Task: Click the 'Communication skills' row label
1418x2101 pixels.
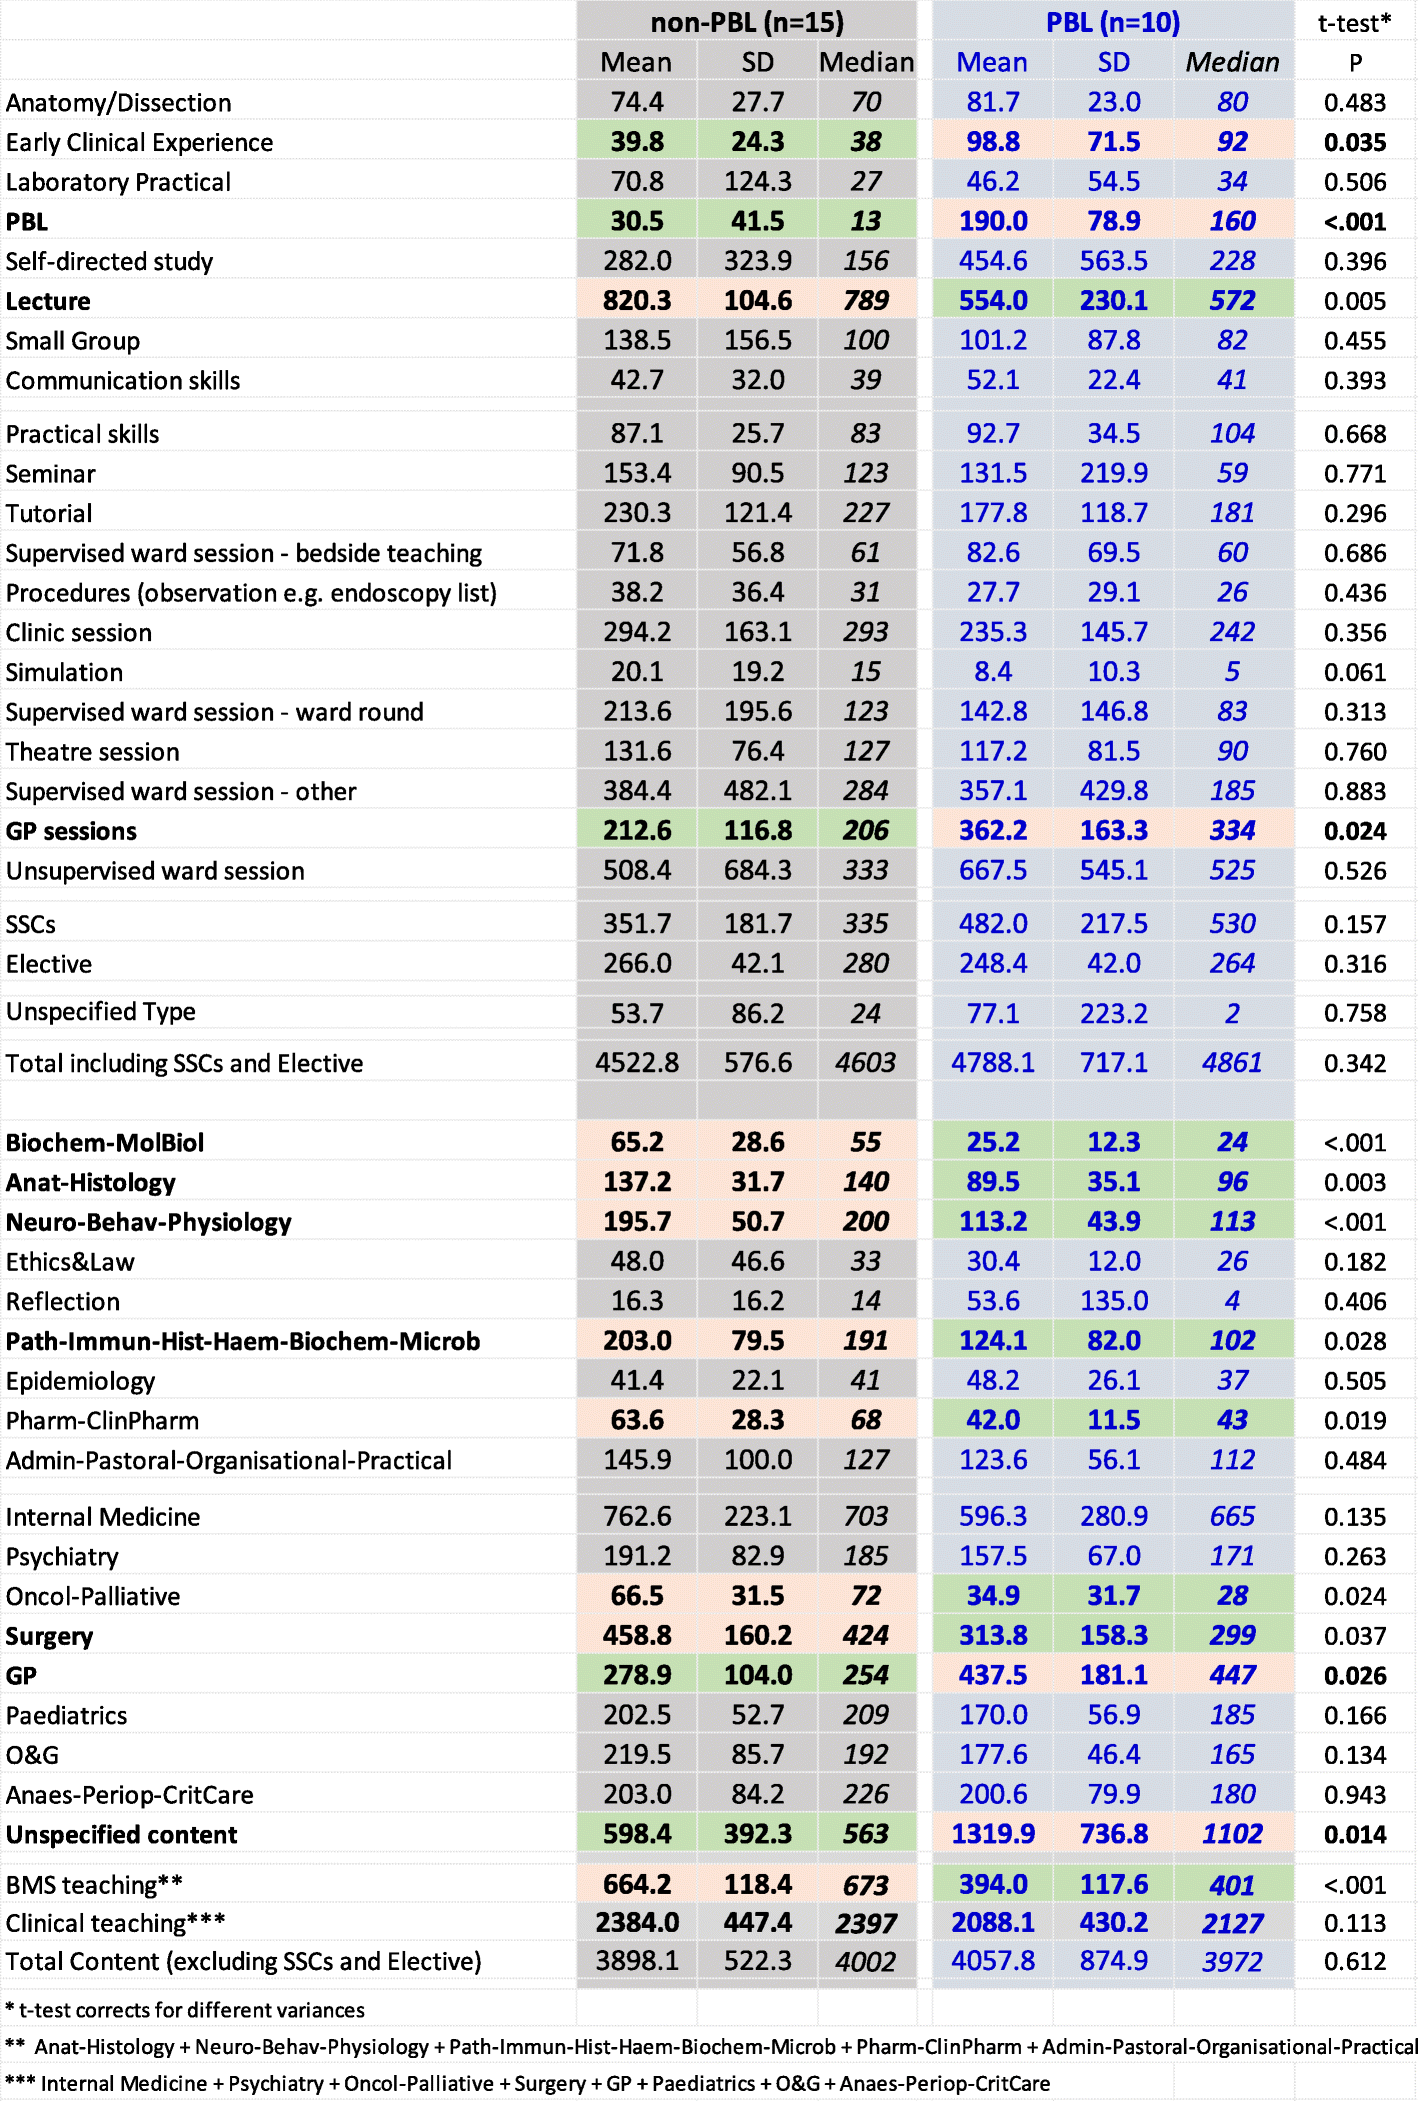Action: click(123, 381)
